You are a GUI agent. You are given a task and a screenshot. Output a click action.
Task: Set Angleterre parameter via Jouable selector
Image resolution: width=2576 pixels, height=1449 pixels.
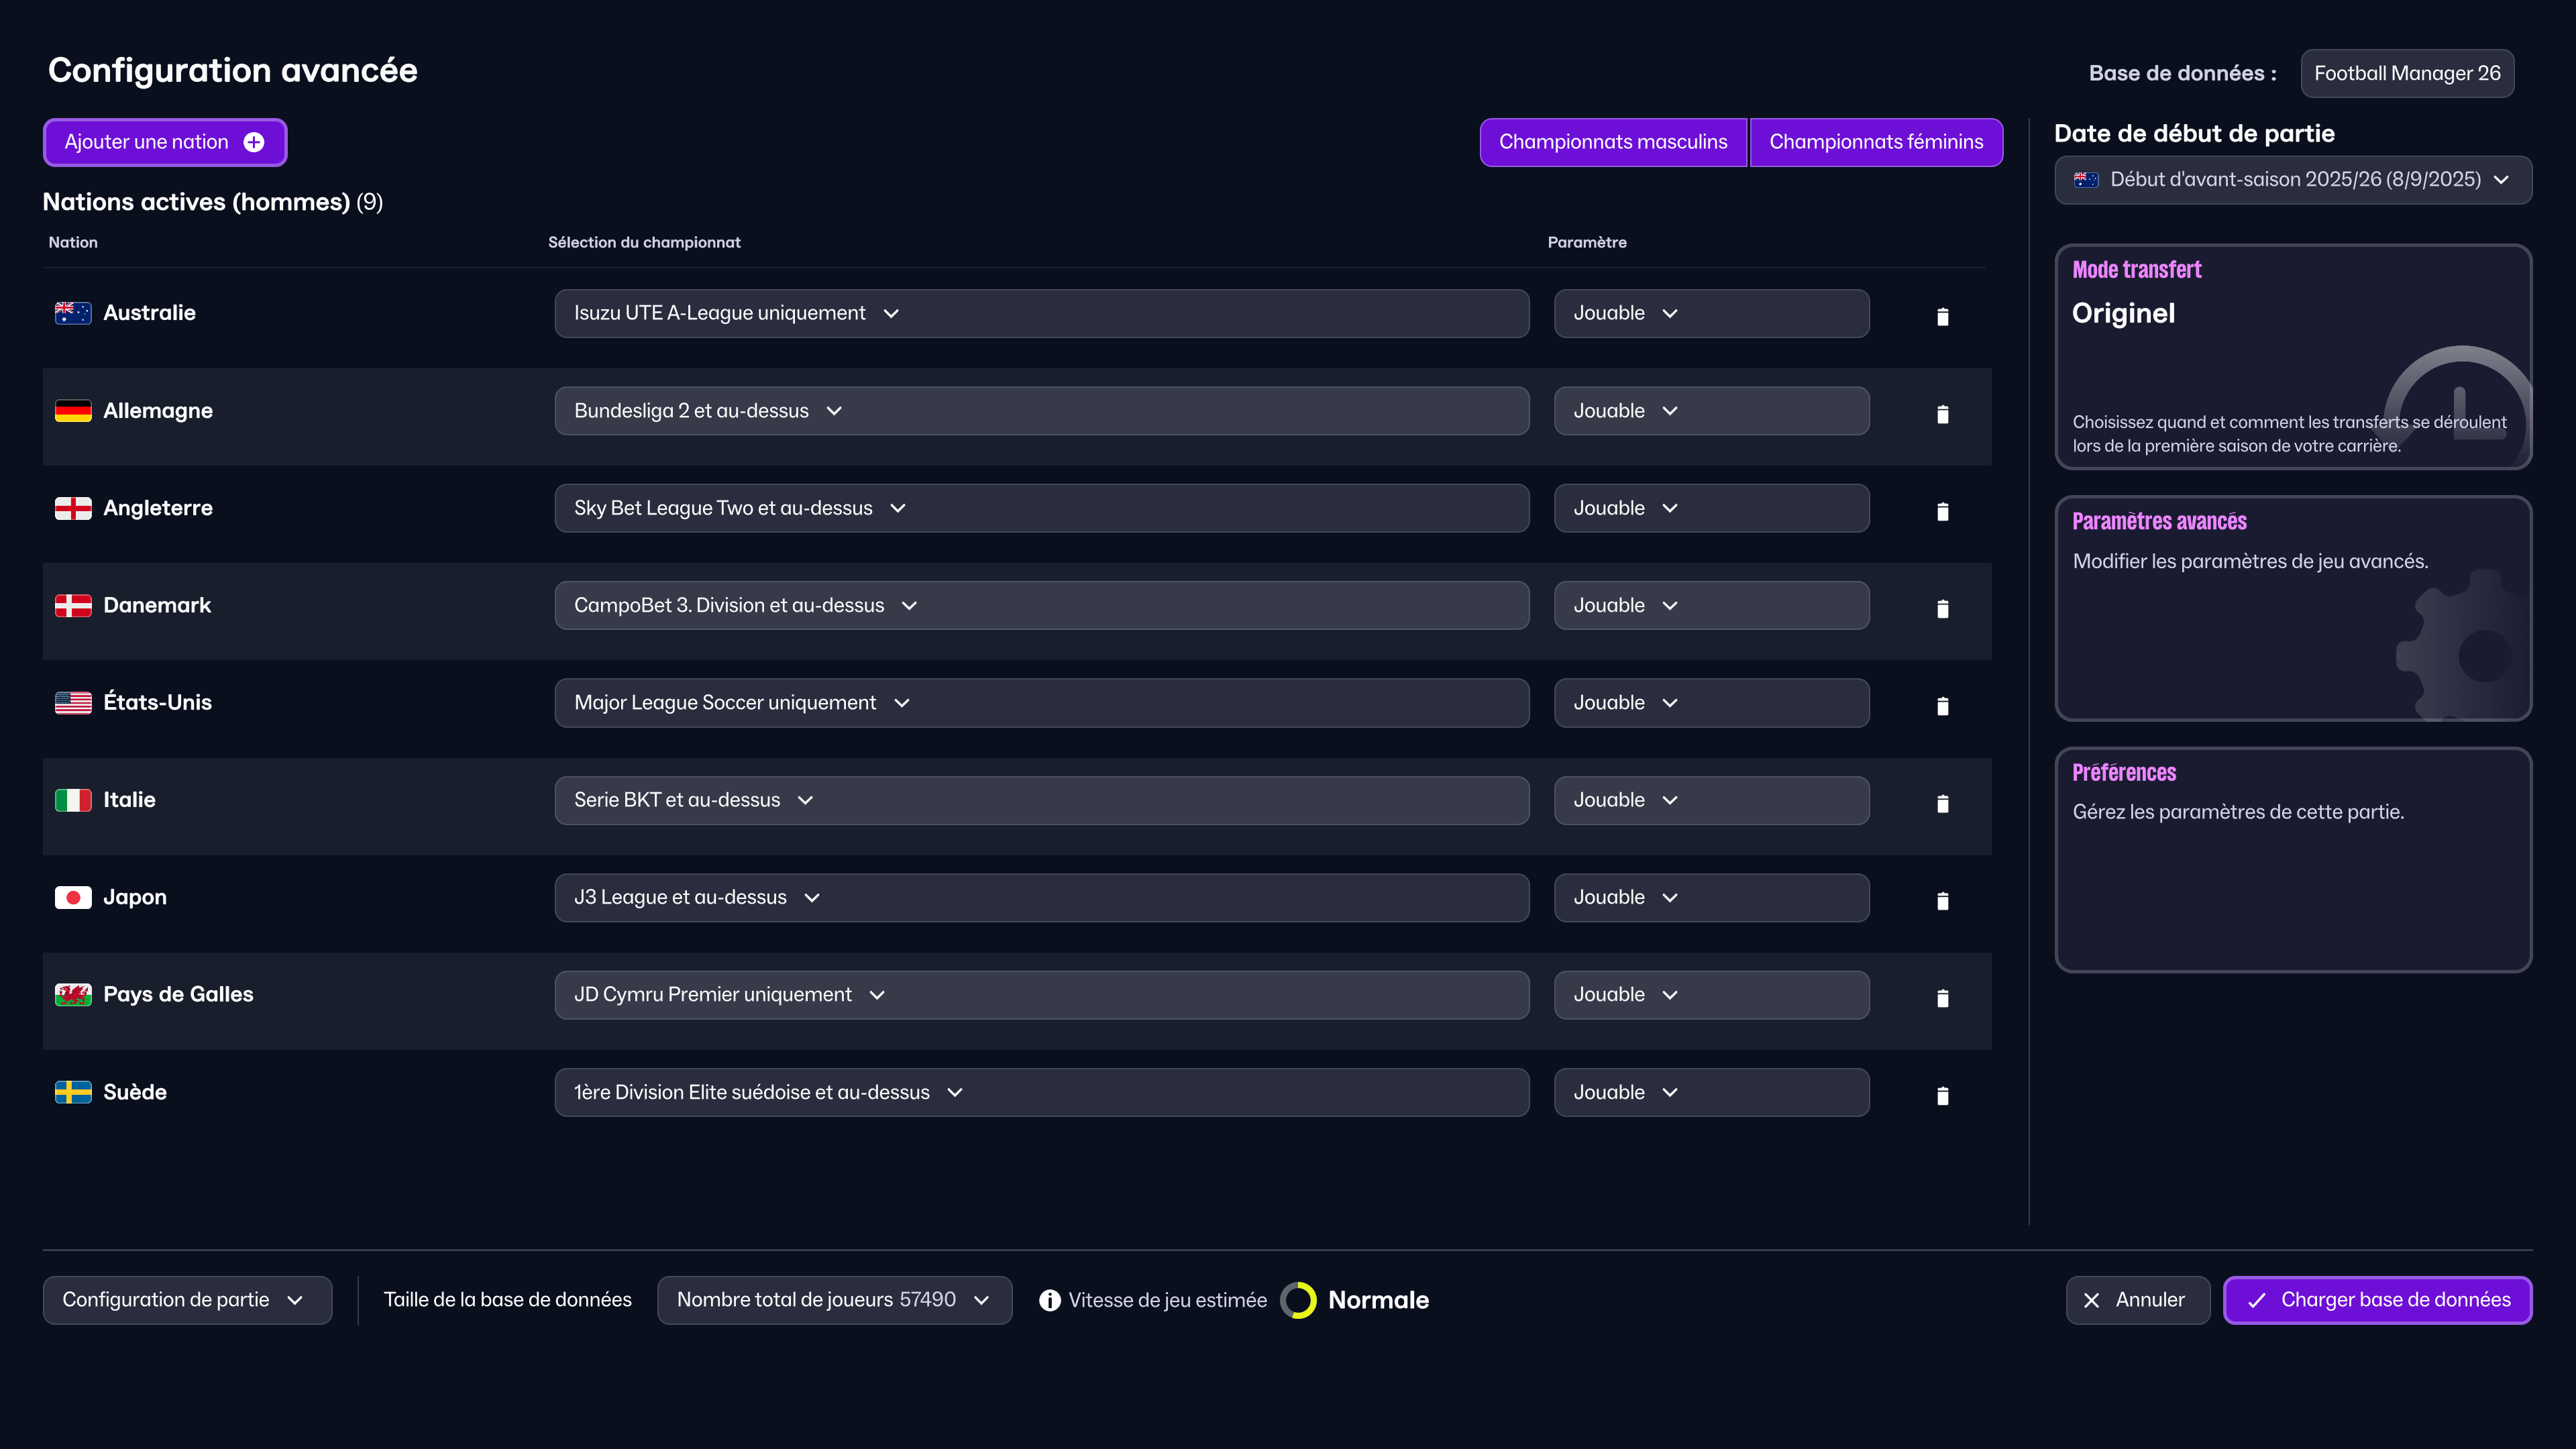click(x=1711, y=507)
